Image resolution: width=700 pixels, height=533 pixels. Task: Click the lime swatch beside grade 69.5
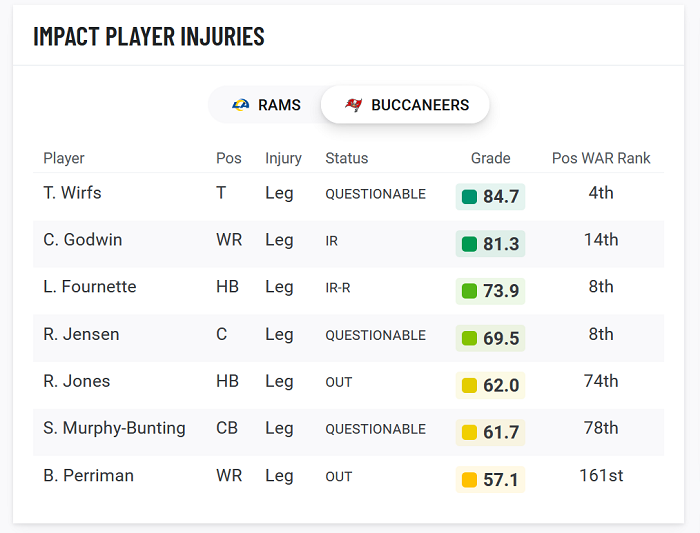click(469, 338)
